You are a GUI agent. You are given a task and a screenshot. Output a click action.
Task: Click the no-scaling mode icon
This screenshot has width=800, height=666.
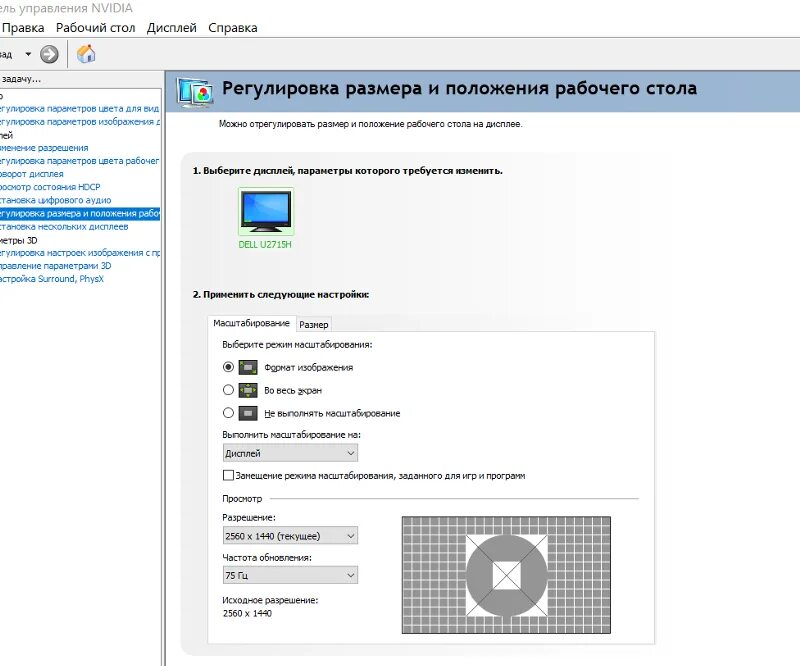pyautogui.click(x=248, y=413)
